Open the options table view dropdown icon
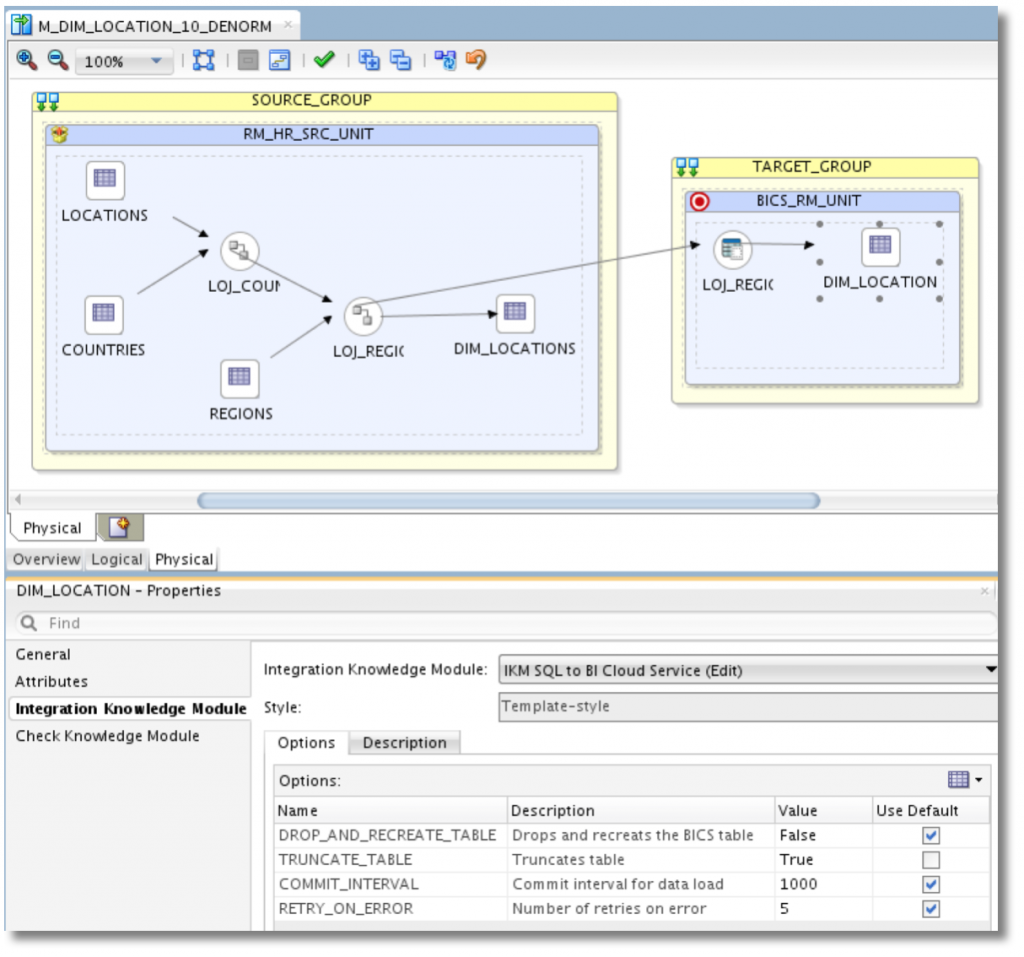 pos(965,779)
